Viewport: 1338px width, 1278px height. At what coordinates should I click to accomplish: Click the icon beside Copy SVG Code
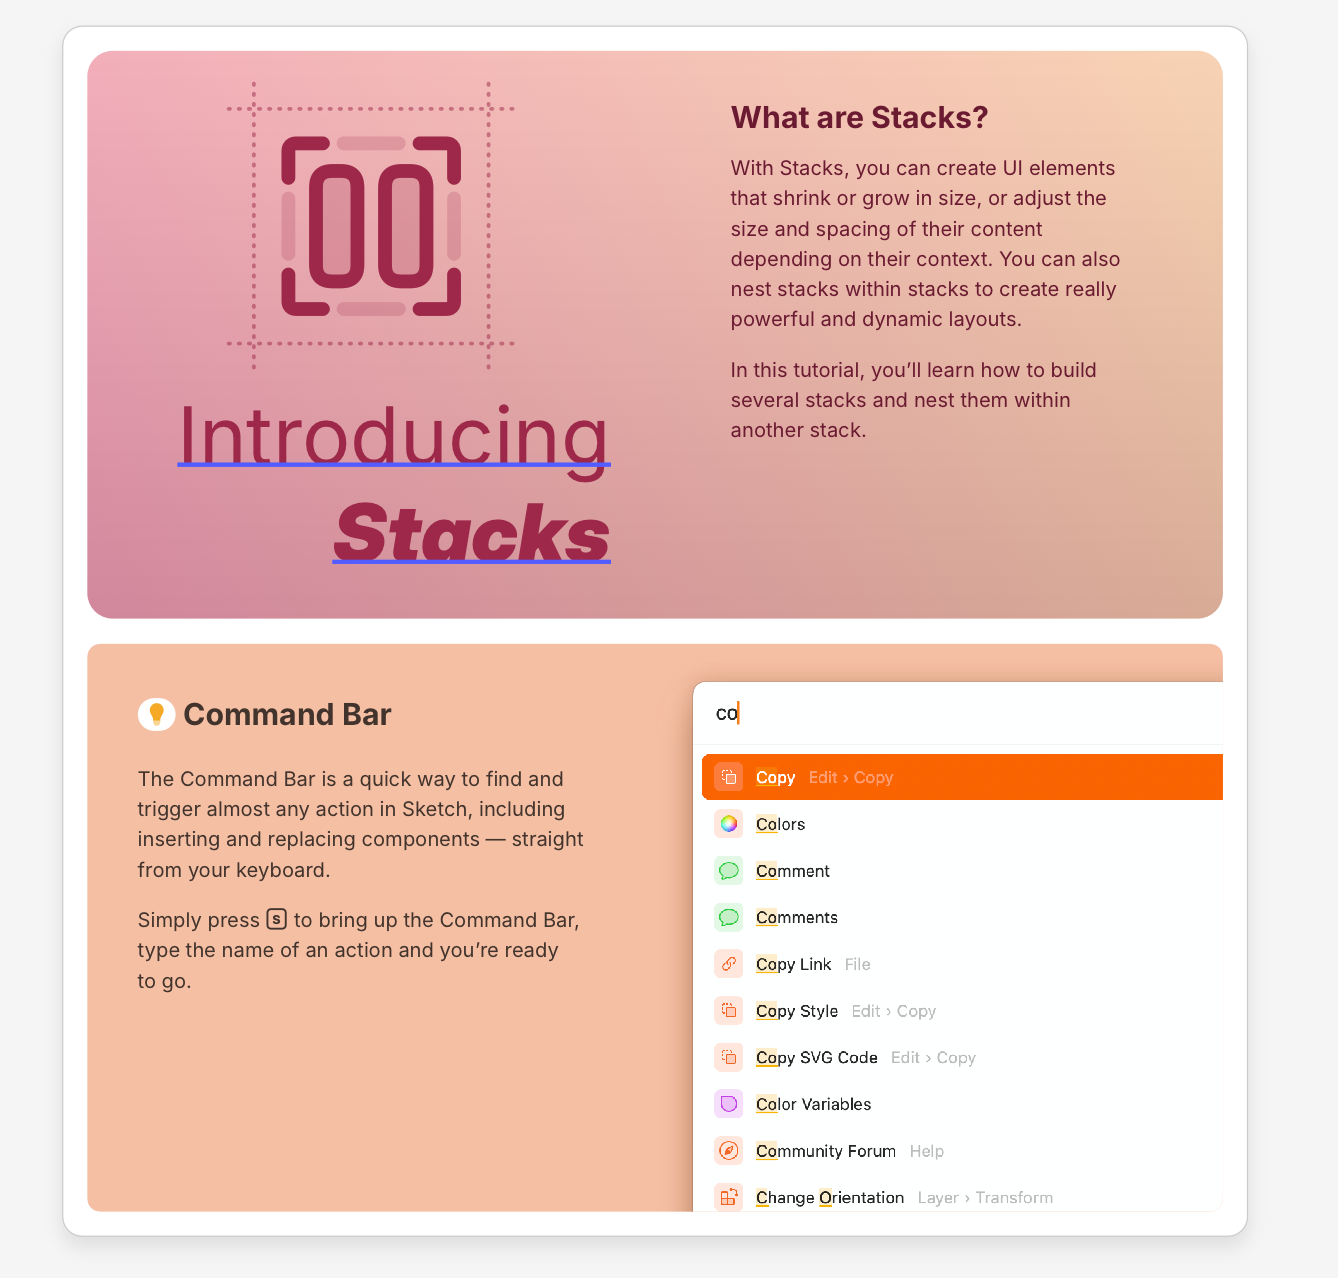click(x=729, y=1057)
